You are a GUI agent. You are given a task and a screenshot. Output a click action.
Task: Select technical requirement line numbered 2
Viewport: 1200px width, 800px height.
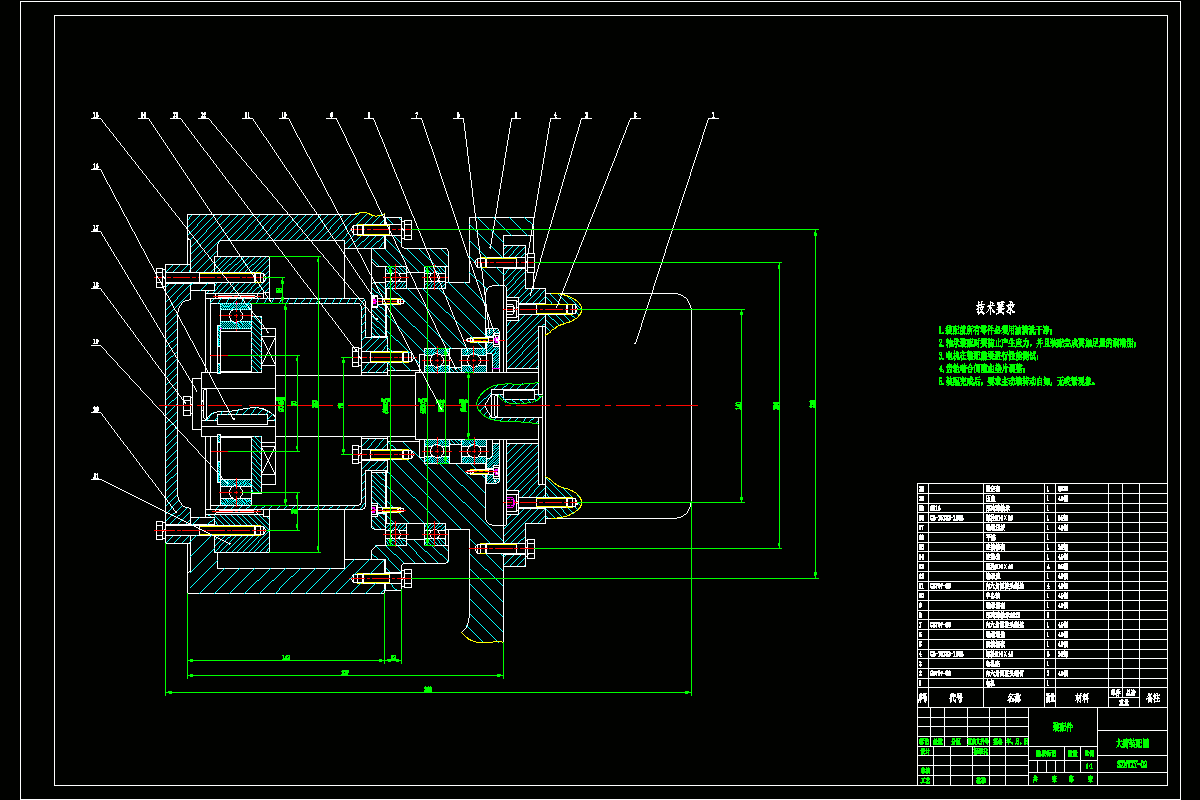pos(1037,343)
